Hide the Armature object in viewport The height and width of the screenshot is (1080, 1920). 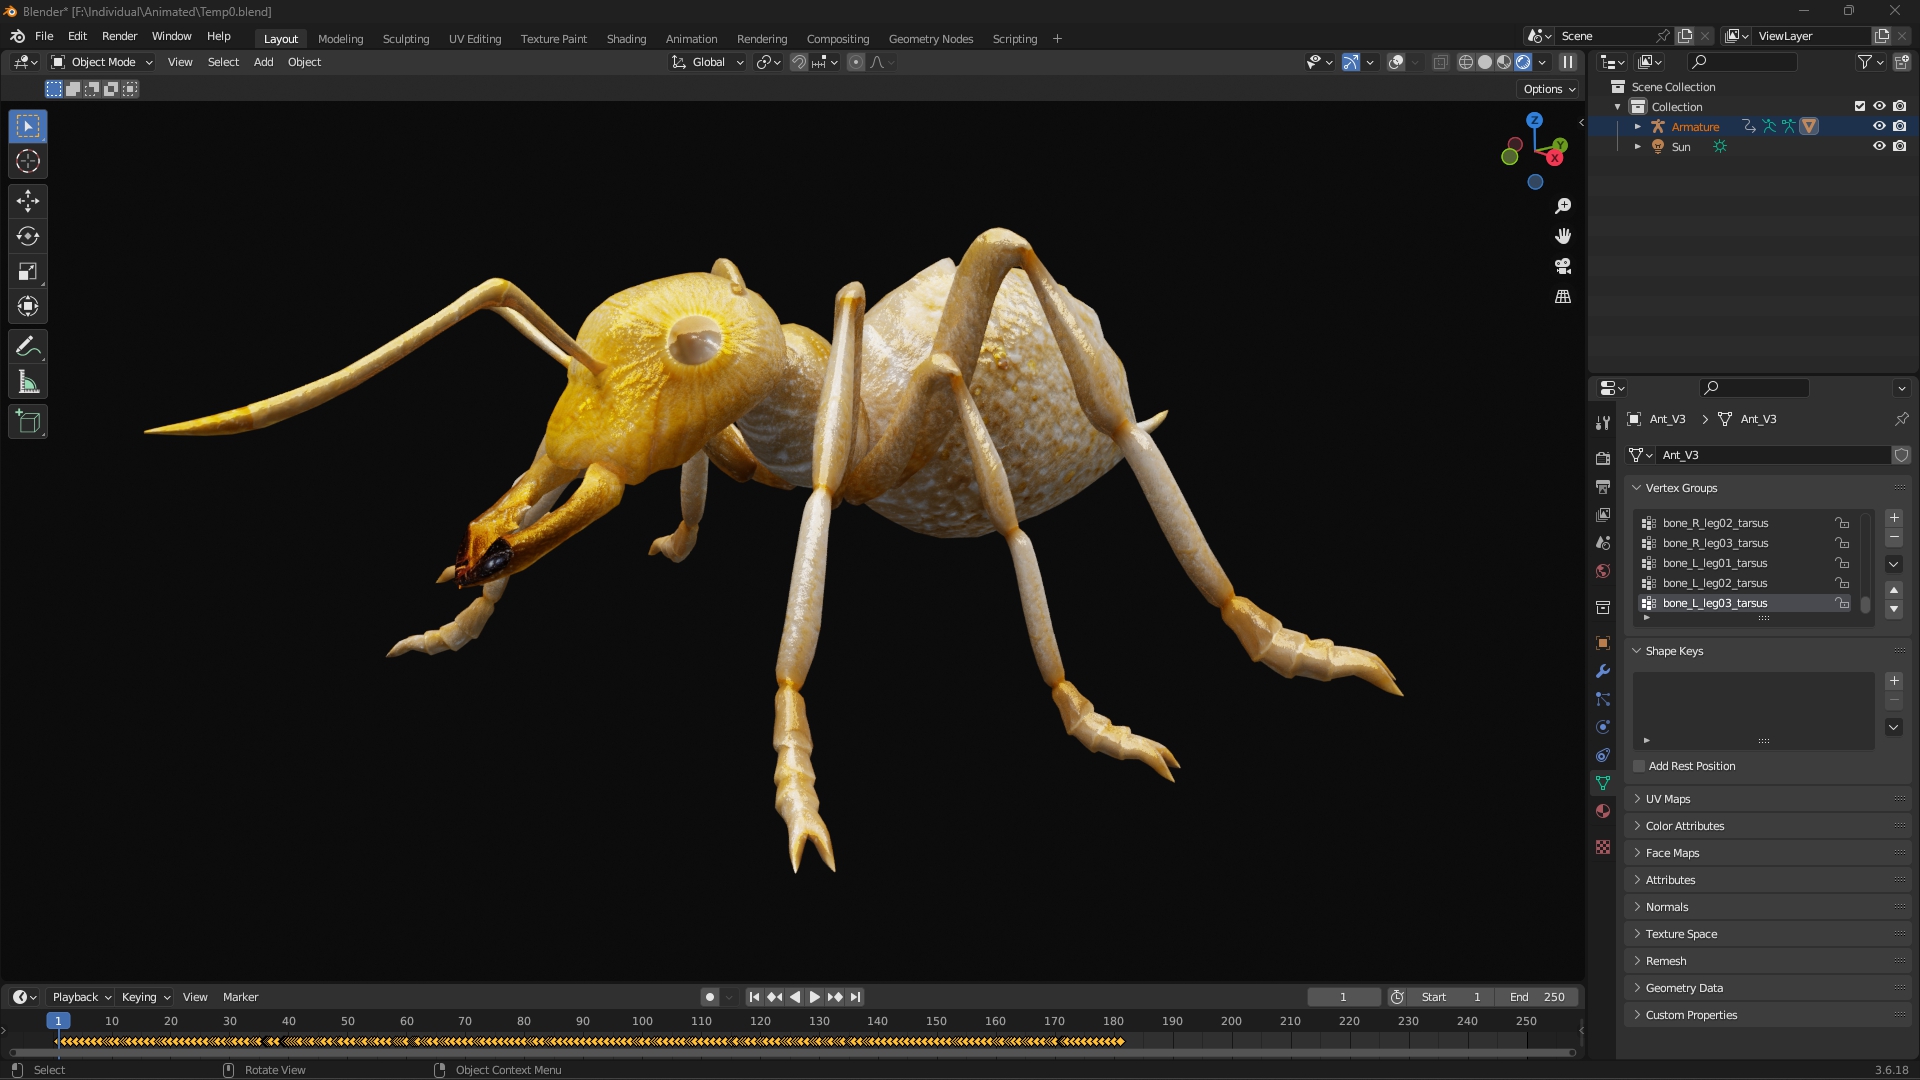[x=1879, y=126]
